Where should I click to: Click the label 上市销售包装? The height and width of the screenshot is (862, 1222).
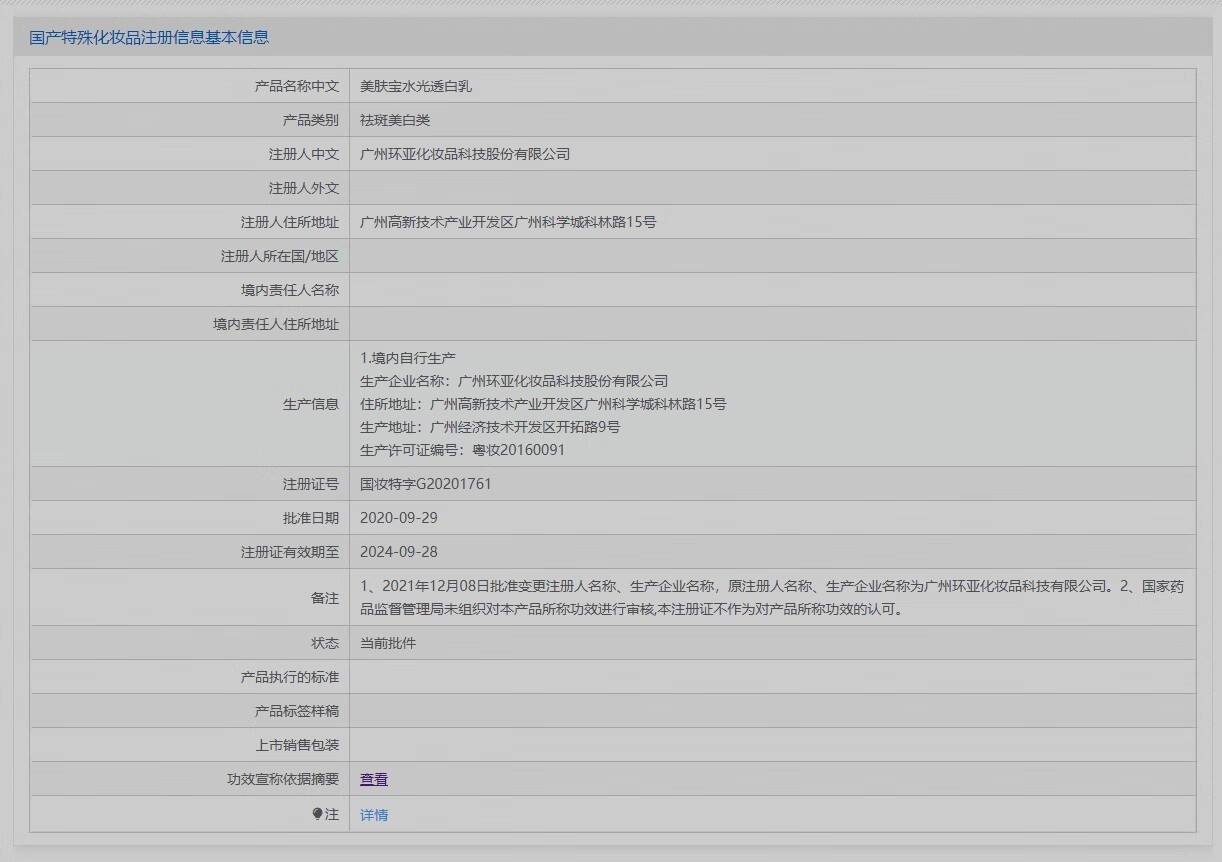point(297,745)
